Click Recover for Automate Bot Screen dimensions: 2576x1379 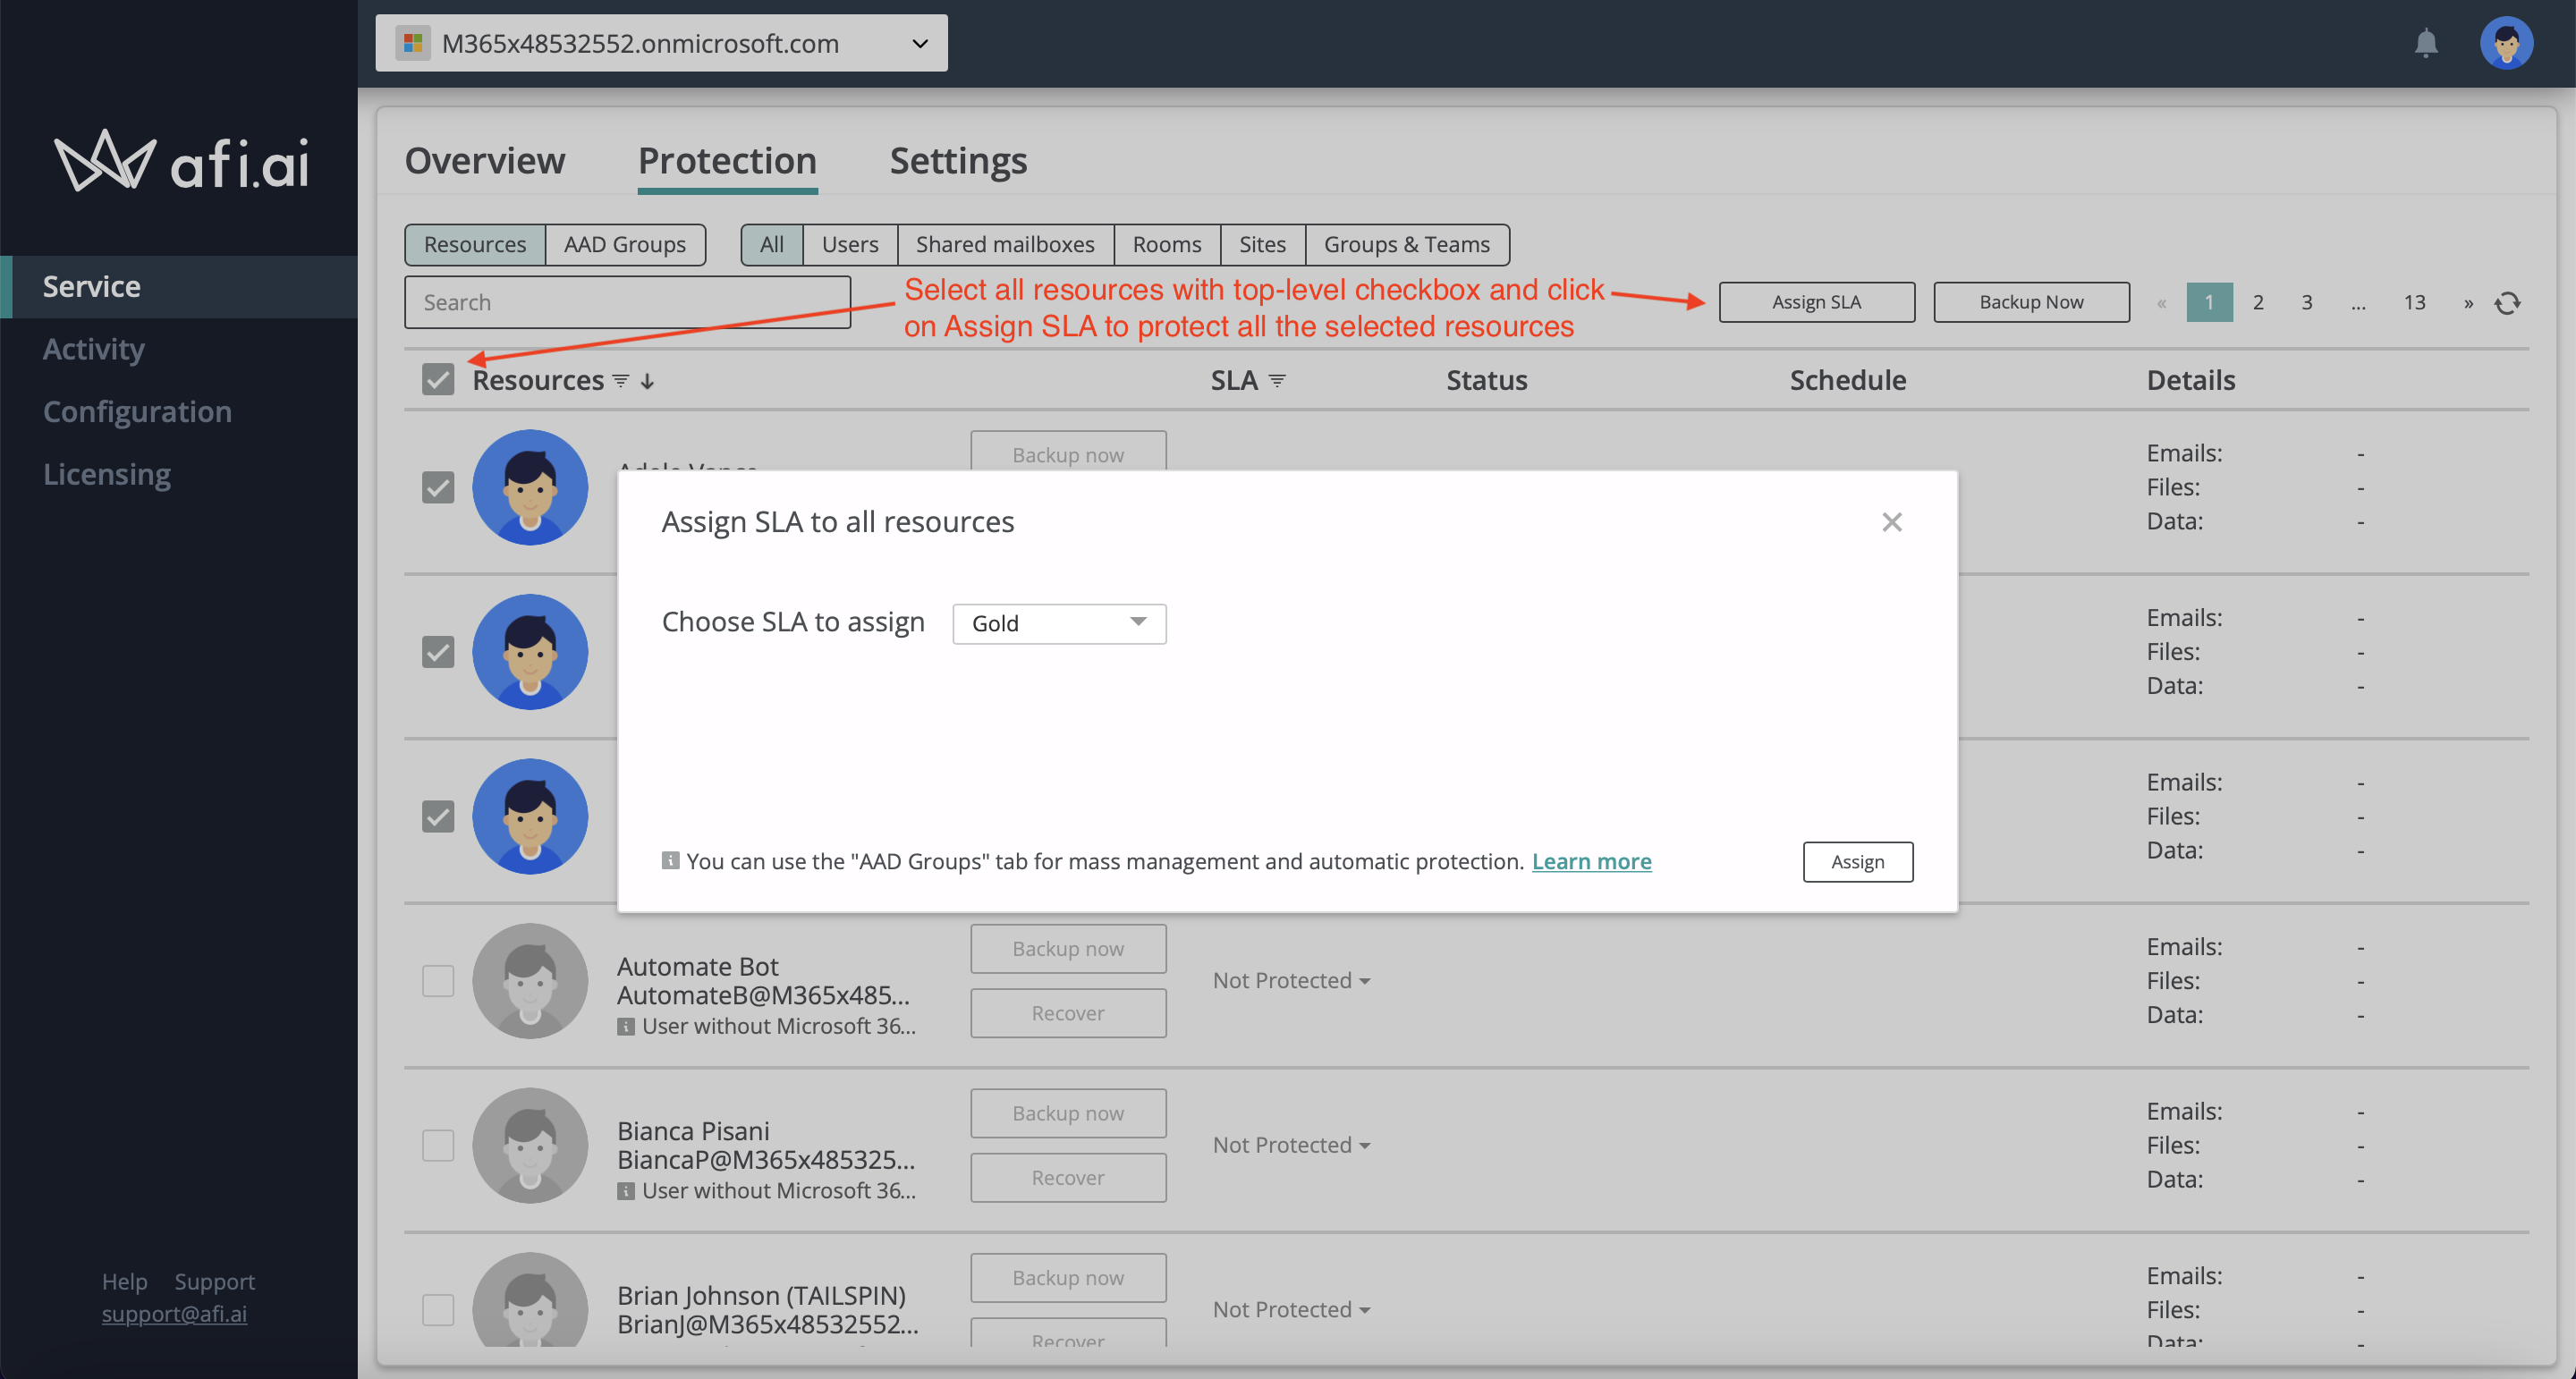pos(1068,1014)
